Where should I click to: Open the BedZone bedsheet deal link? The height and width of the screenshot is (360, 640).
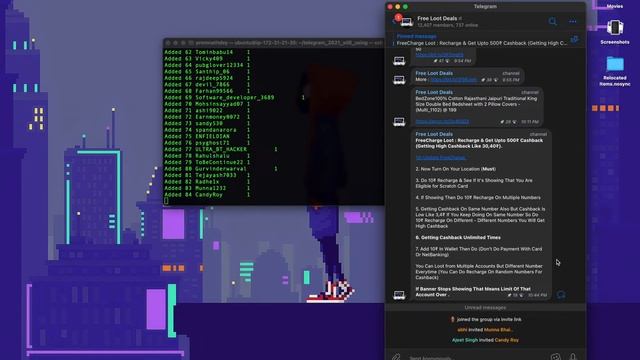pyautogui.click(x=442, y=121)
